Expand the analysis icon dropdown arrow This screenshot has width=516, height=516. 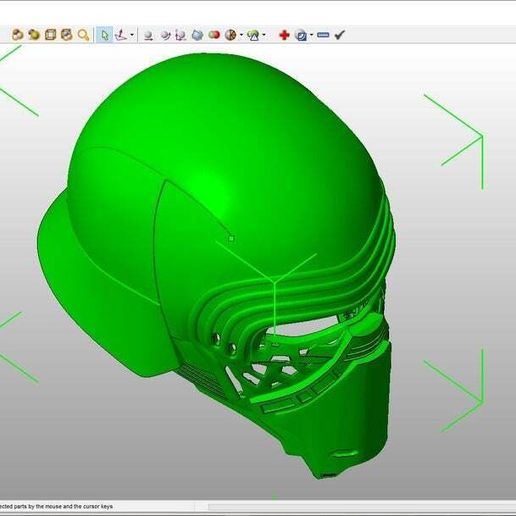click(264, 35)
